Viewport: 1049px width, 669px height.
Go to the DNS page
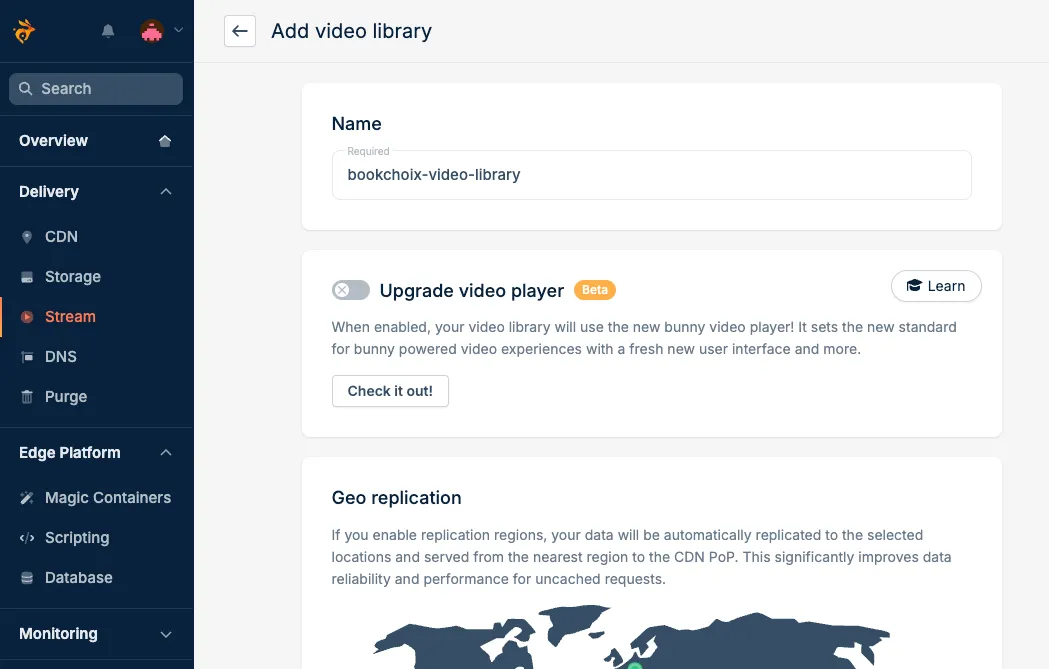61,356
